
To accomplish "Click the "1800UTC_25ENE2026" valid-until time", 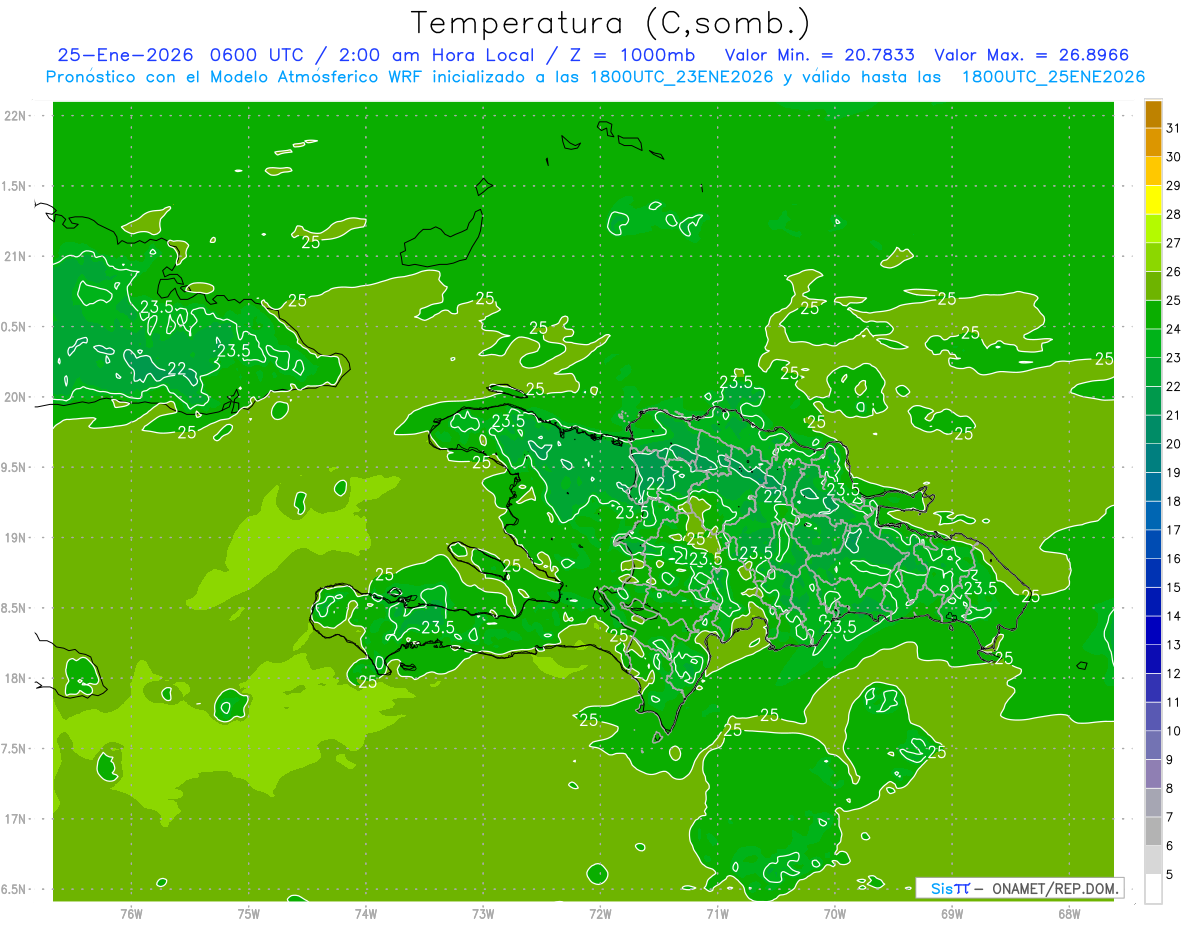I will point(1053,77).
